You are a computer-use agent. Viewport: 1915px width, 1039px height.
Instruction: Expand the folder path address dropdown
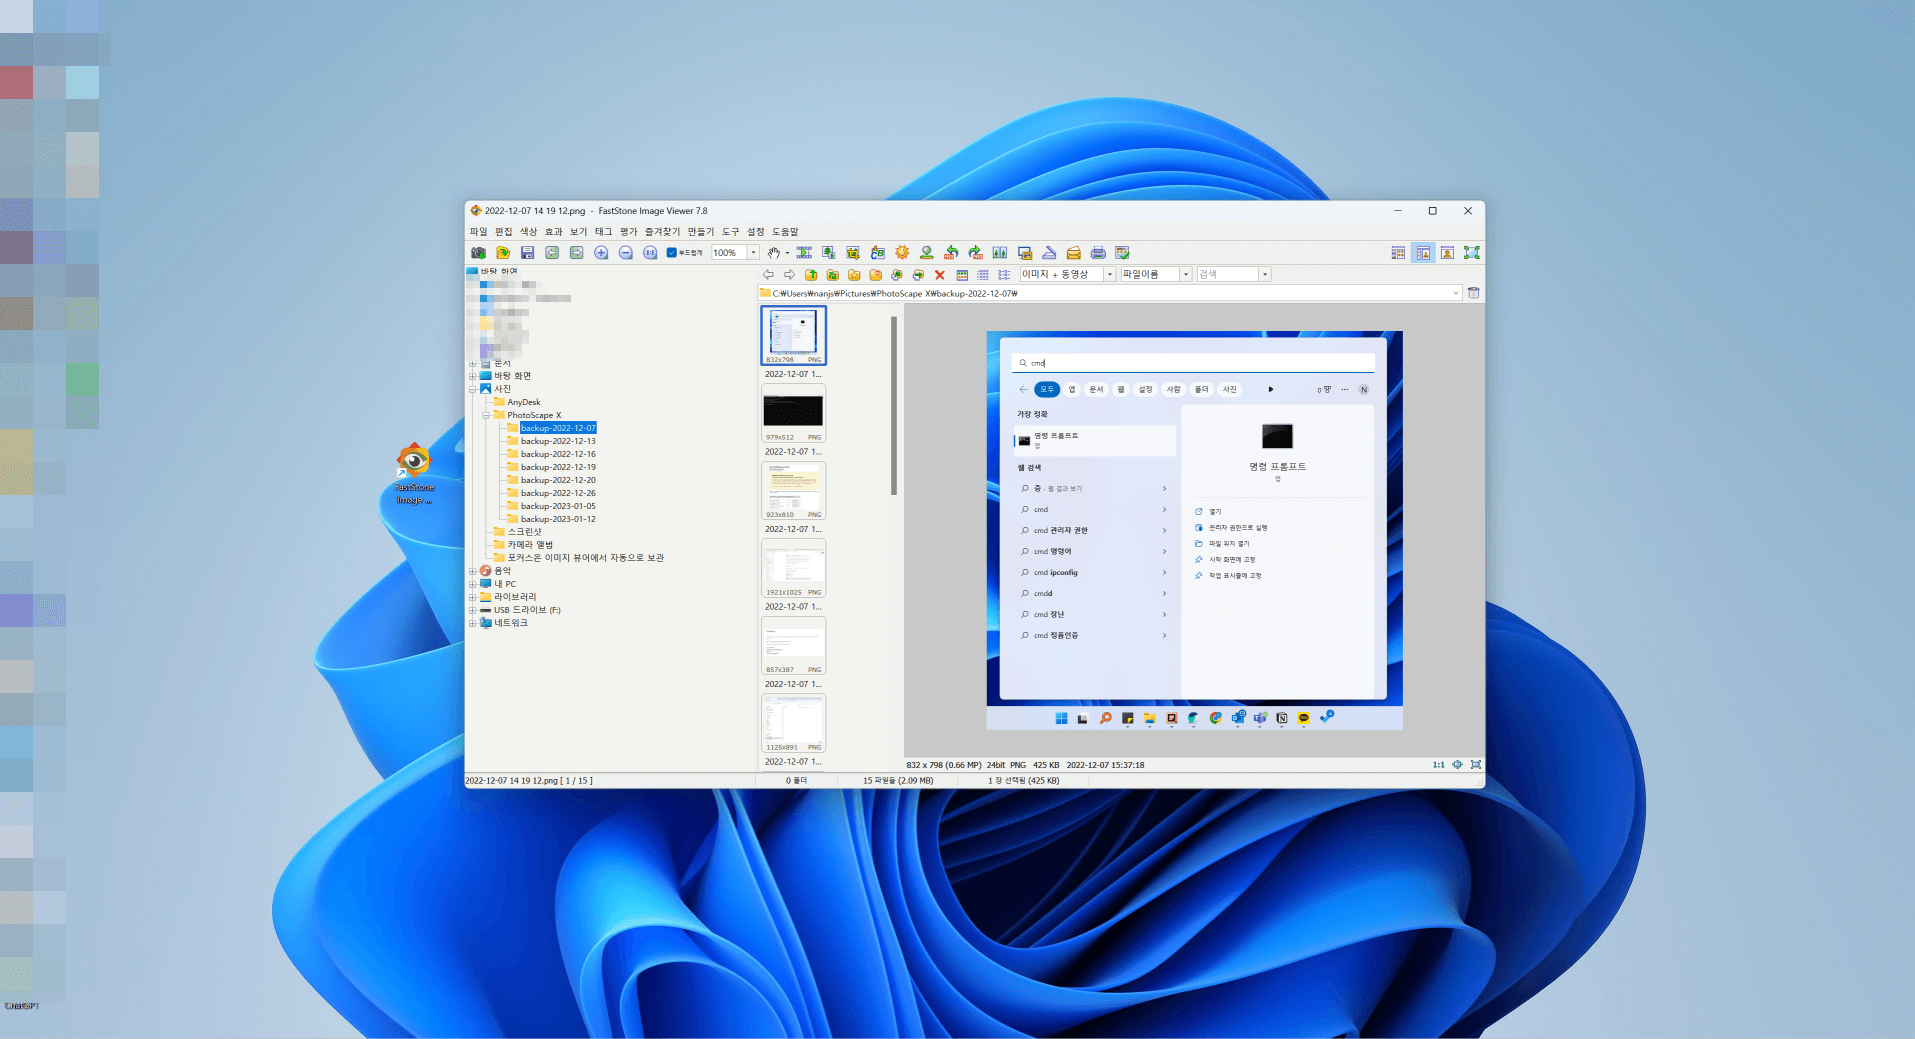(1455, 293)
